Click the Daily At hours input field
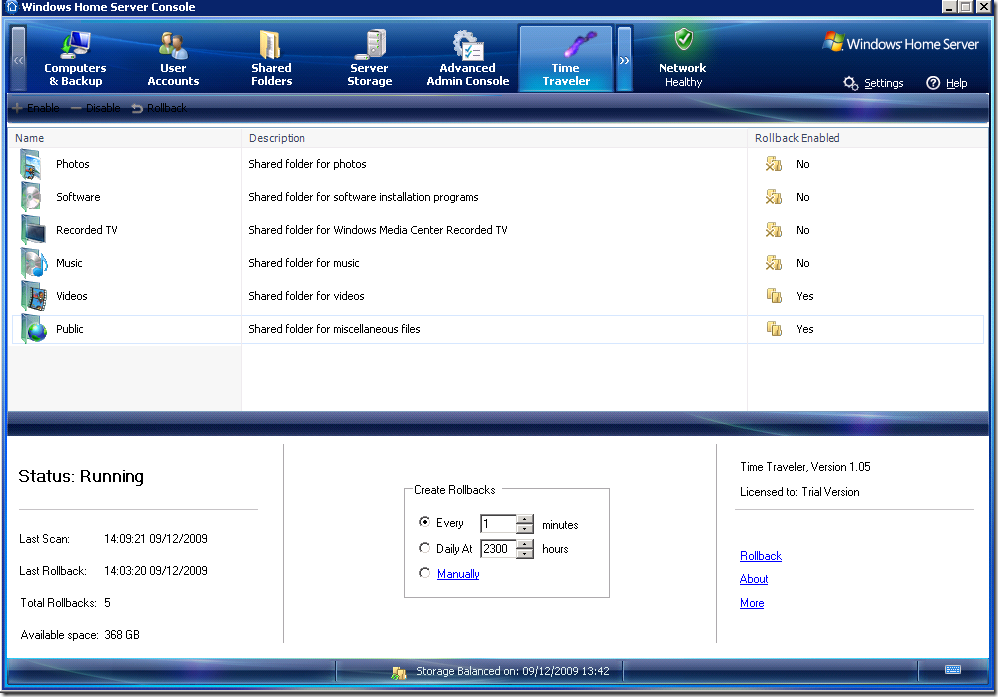Image resolution: width=998 pixels, height=697 pixels. tap(498, 549)
